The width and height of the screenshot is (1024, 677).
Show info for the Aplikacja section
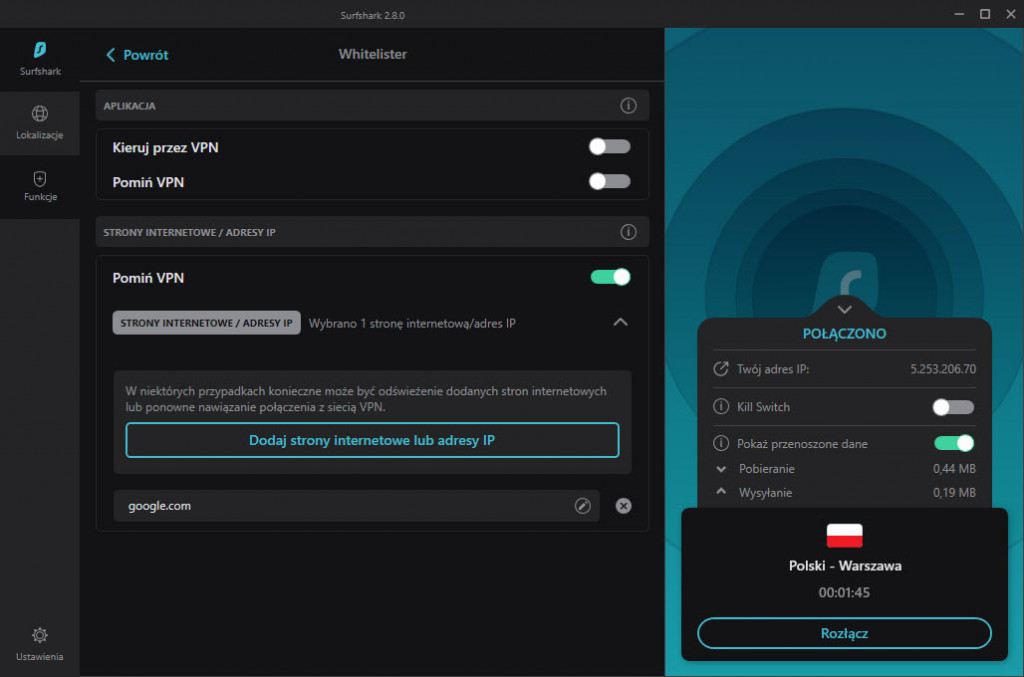pos(628,106)
